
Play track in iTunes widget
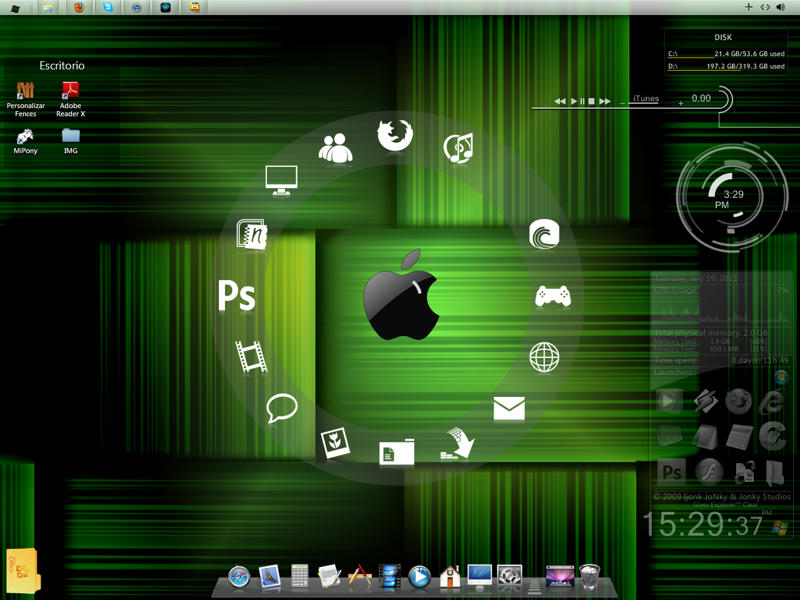pos(573,101)
